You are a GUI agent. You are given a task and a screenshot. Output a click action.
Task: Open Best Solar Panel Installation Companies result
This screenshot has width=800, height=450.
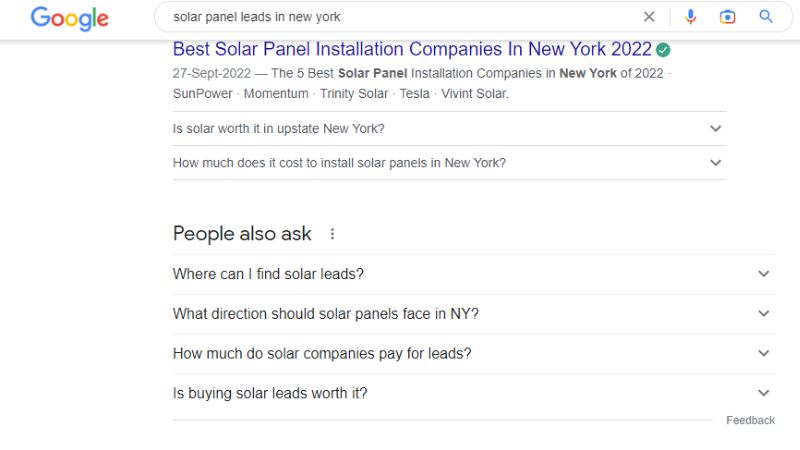point(412,49)
